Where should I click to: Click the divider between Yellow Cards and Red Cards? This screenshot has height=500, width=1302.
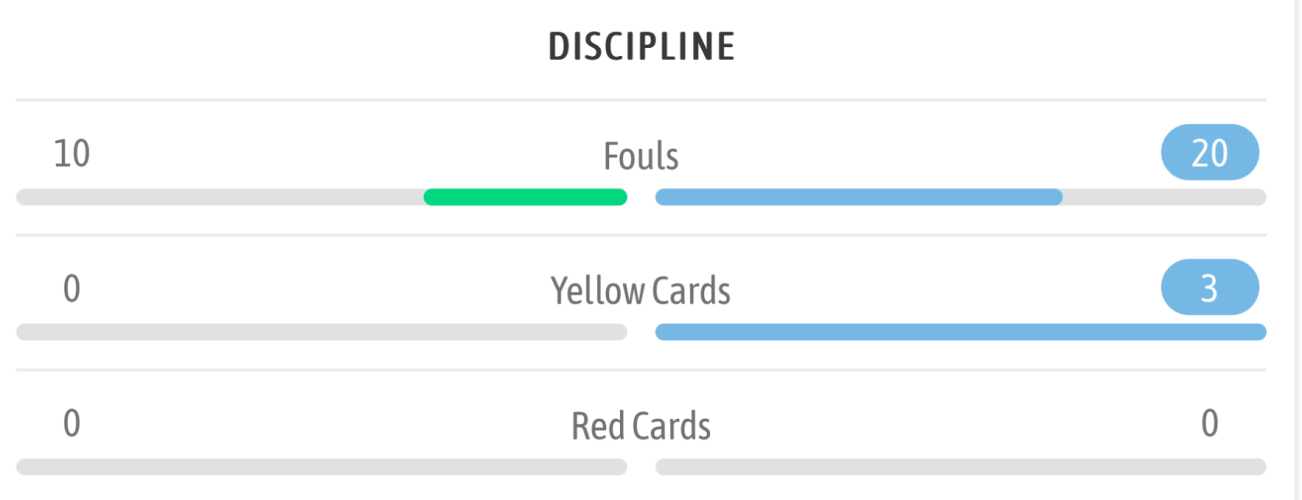tap(641, 370)
